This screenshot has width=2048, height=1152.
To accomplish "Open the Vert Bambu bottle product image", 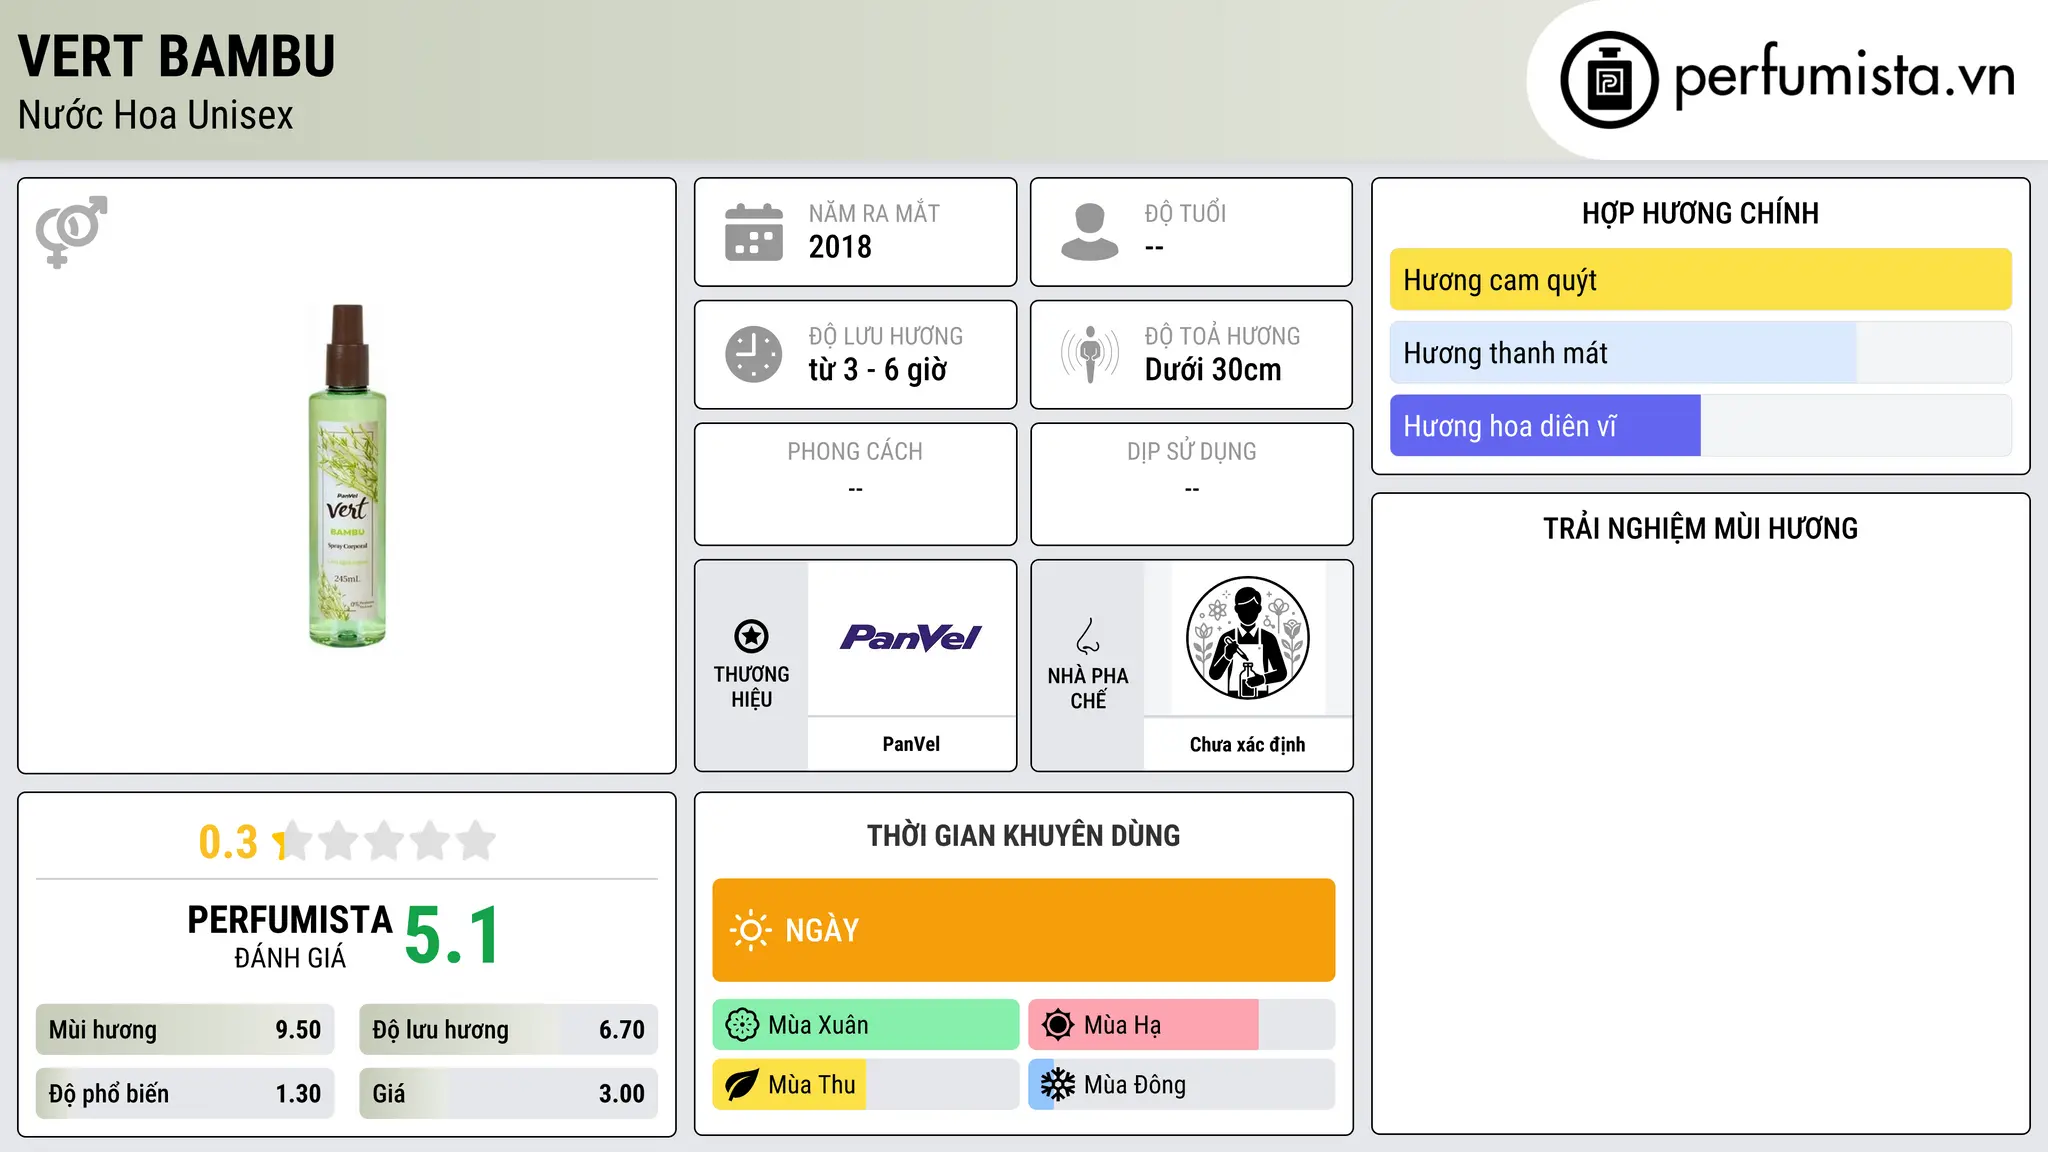I will (347, 476).
